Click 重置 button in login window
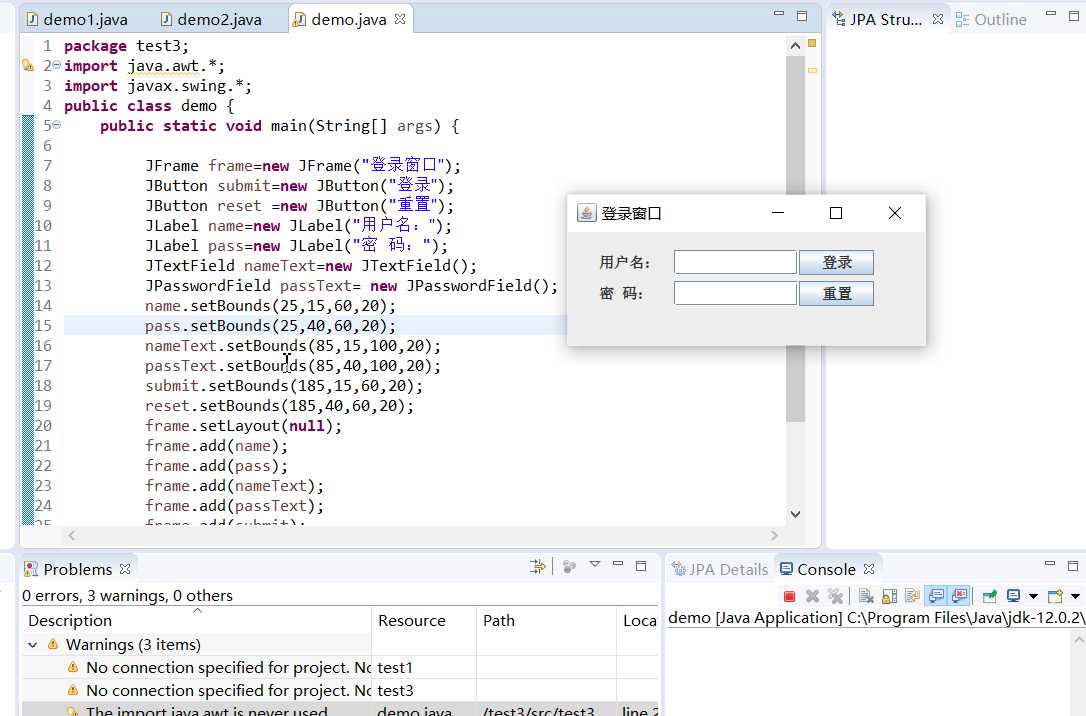 836,294
